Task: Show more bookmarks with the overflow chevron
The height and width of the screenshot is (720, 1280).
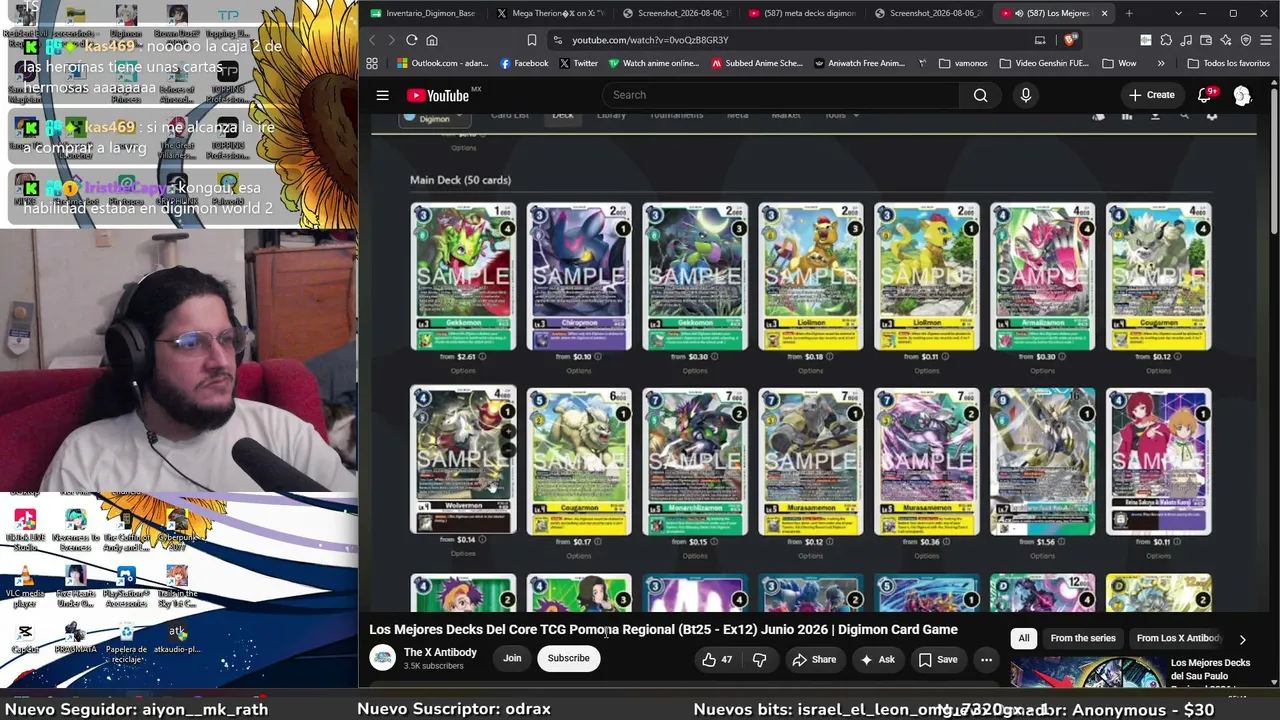Action: click(1161, 63)
